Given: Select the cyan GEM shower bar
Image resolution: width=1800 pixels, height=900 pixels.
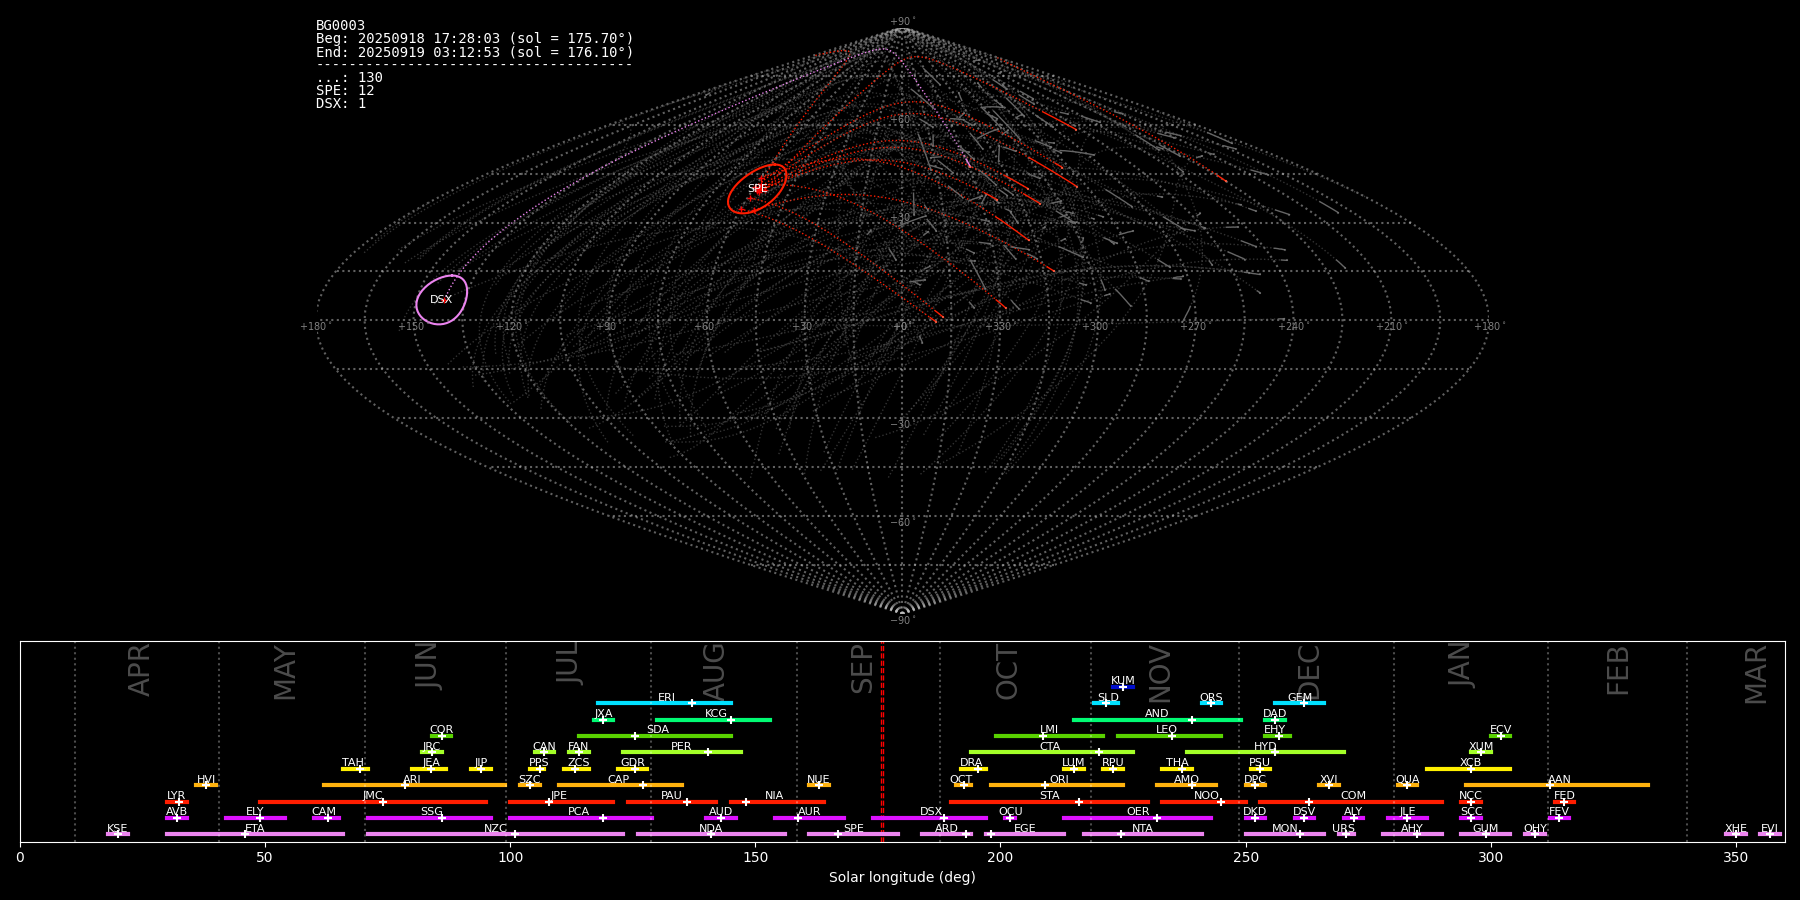Looking at the screenshot, I should 1299,703.
